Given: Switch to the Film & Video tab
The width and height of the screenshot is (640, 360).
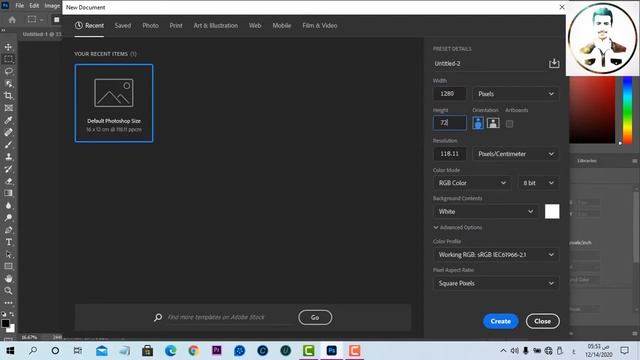Looking at the screenshot, I should coord(320,25).
